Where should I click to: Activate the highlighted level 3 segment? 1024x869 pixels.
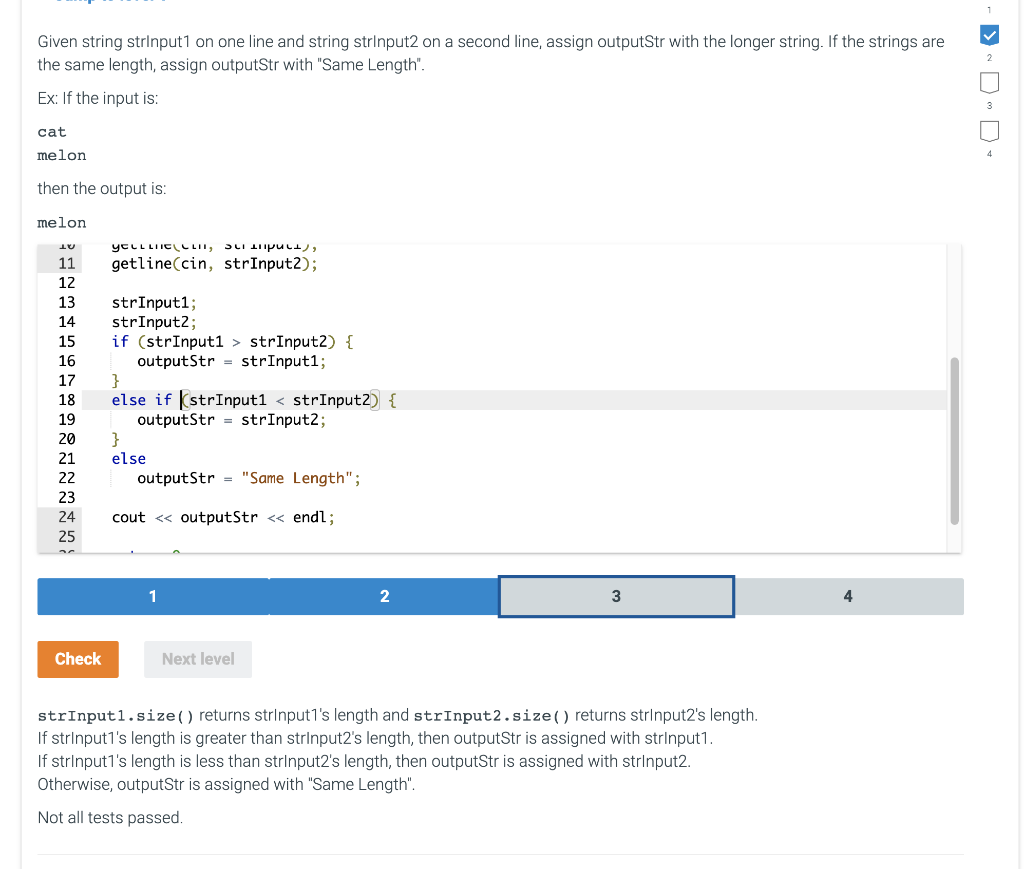[x=615, y=596]
